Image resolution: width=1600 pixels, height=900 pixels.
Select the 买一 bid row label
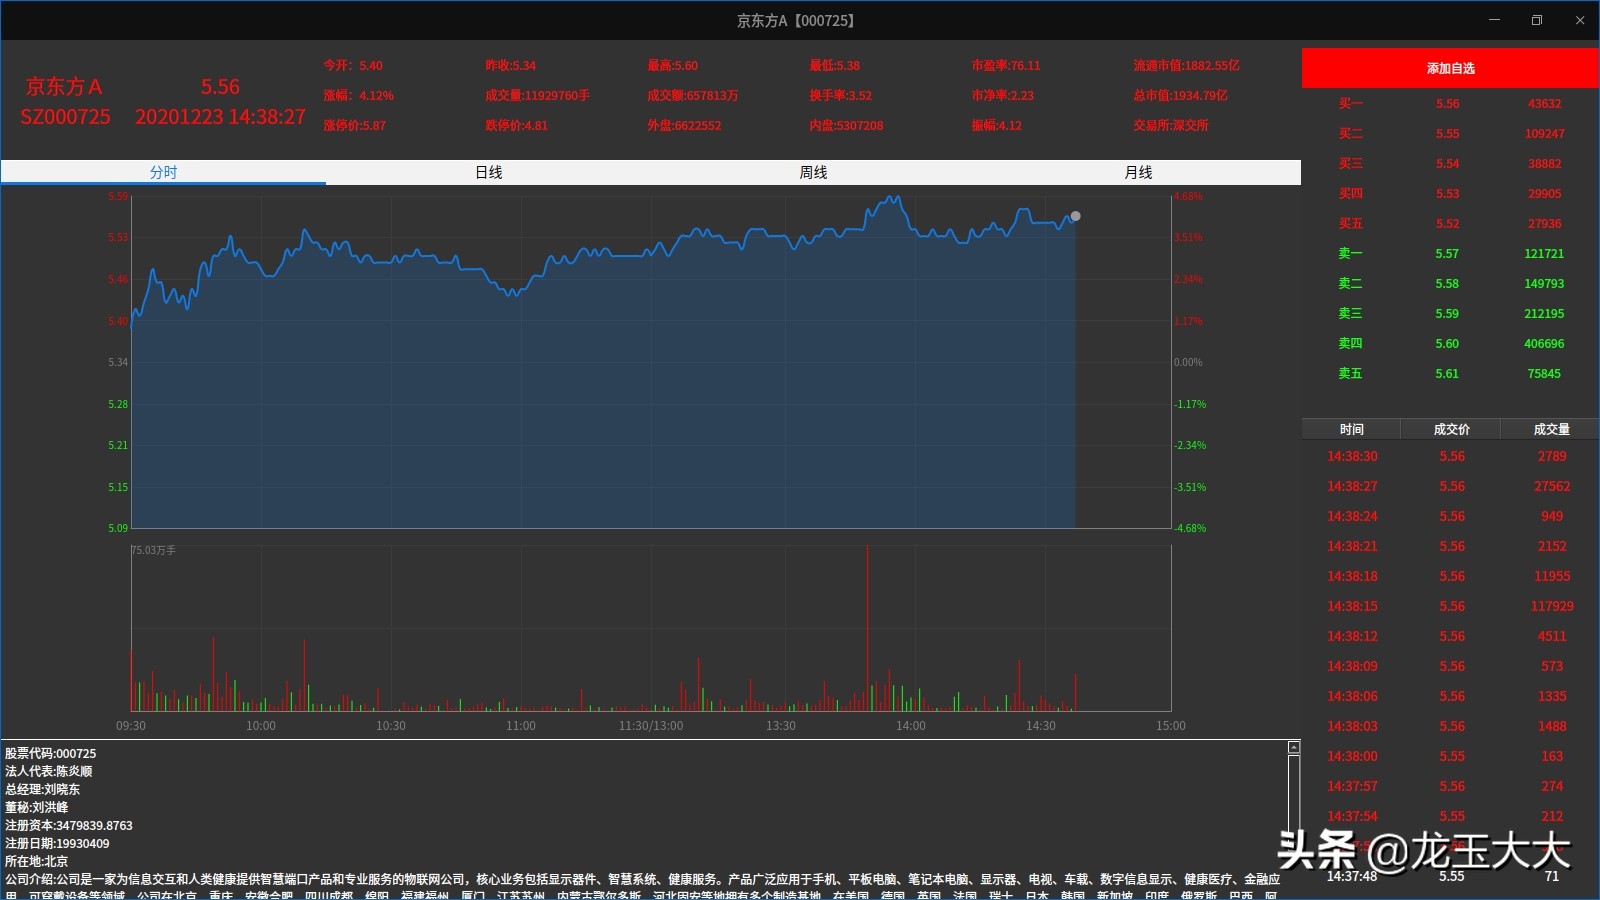point(1350,103)
